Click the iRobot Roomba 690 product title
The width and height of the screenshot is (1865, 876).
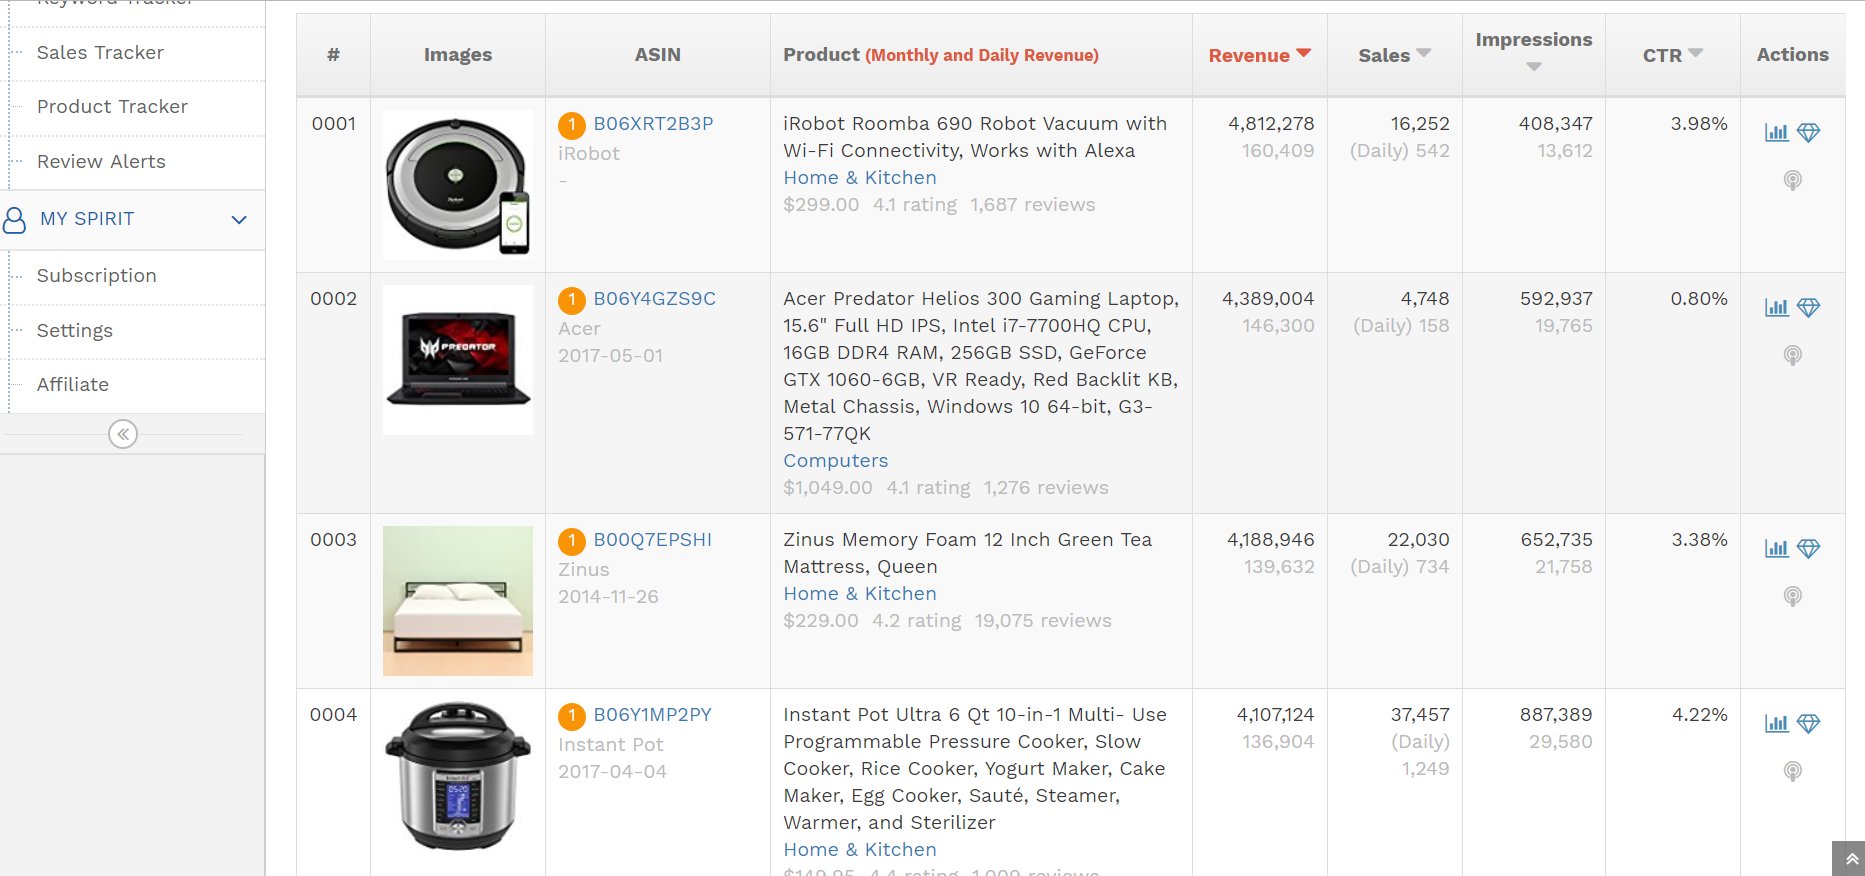click(x=975, y=137)
